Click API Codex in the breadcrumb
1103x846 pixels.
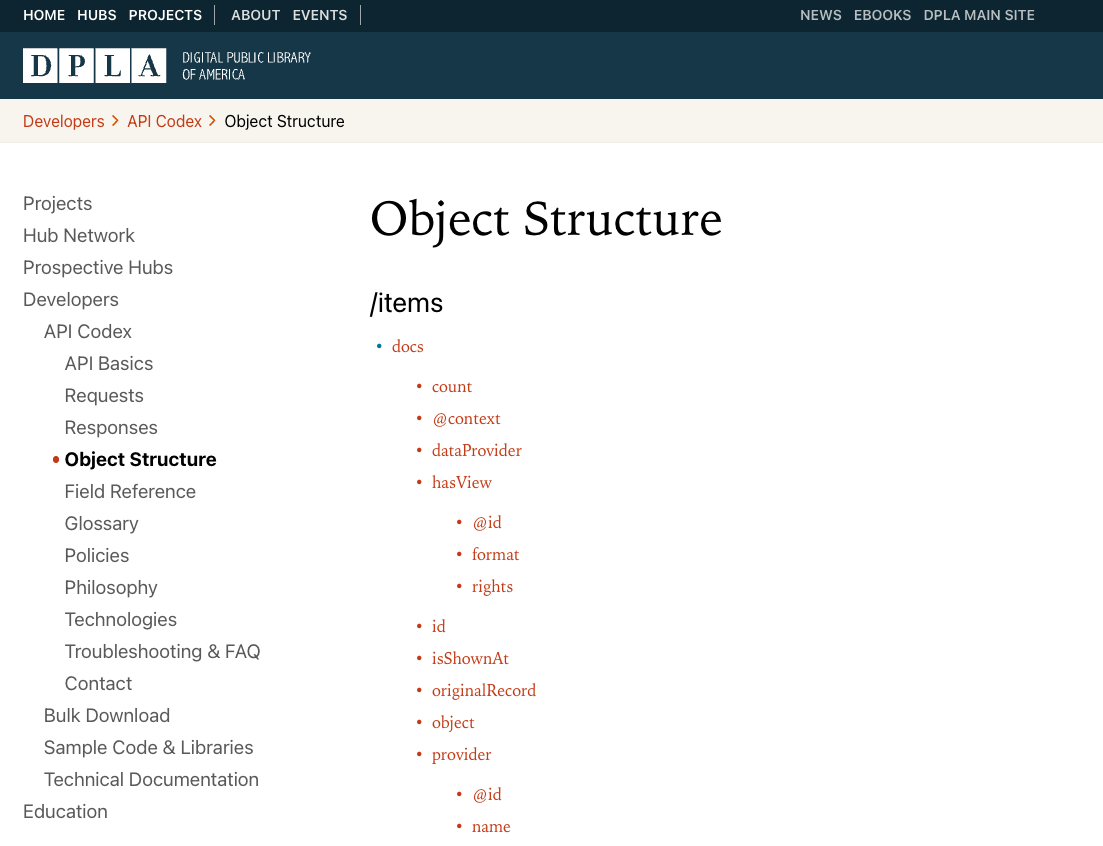(165, 122)
